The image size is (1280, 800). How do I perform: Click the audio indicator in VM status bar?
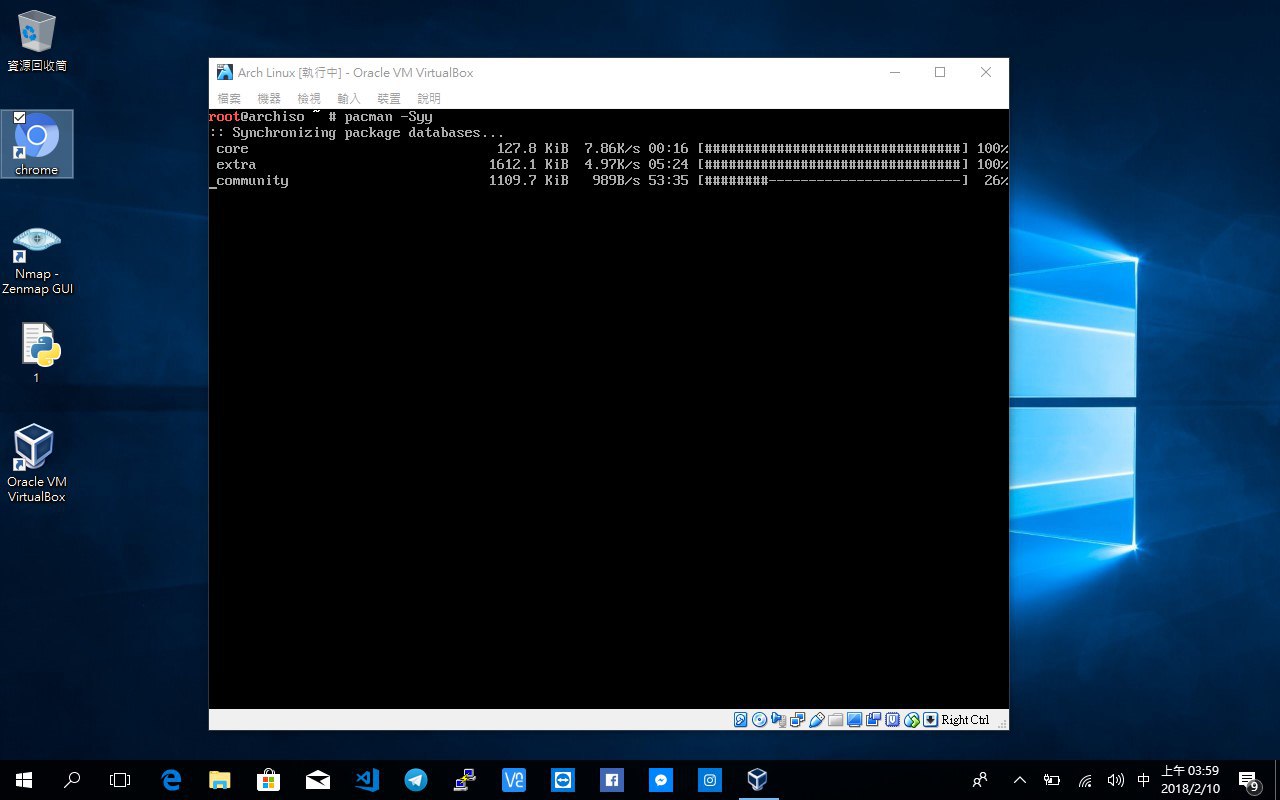coord(779,720)
